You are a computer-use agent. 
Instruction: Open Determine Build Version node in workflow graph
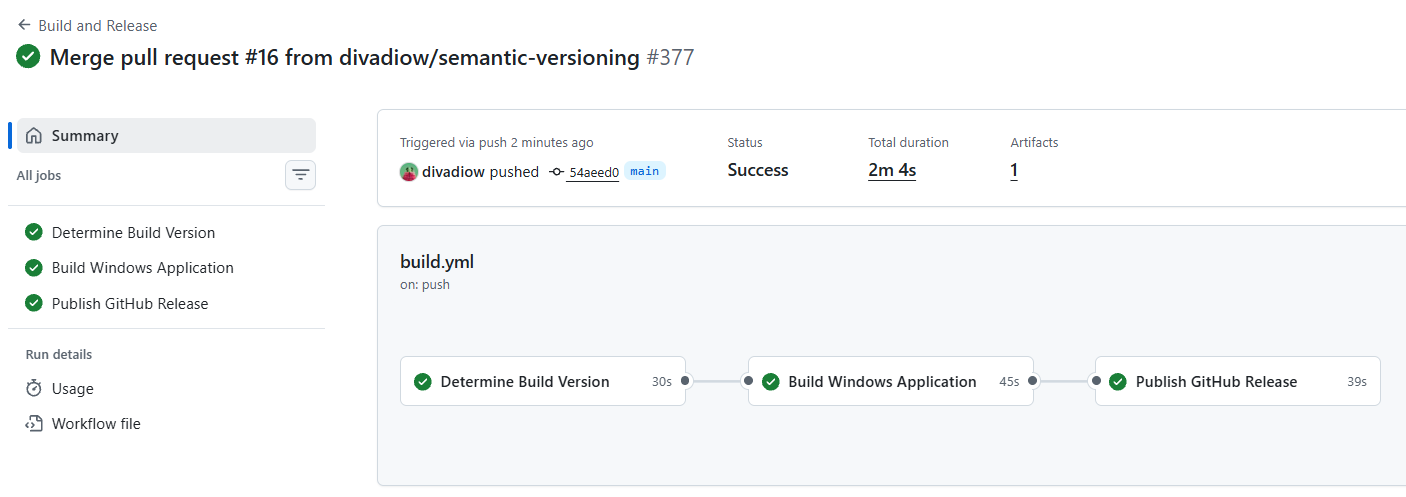pos(543,381)
